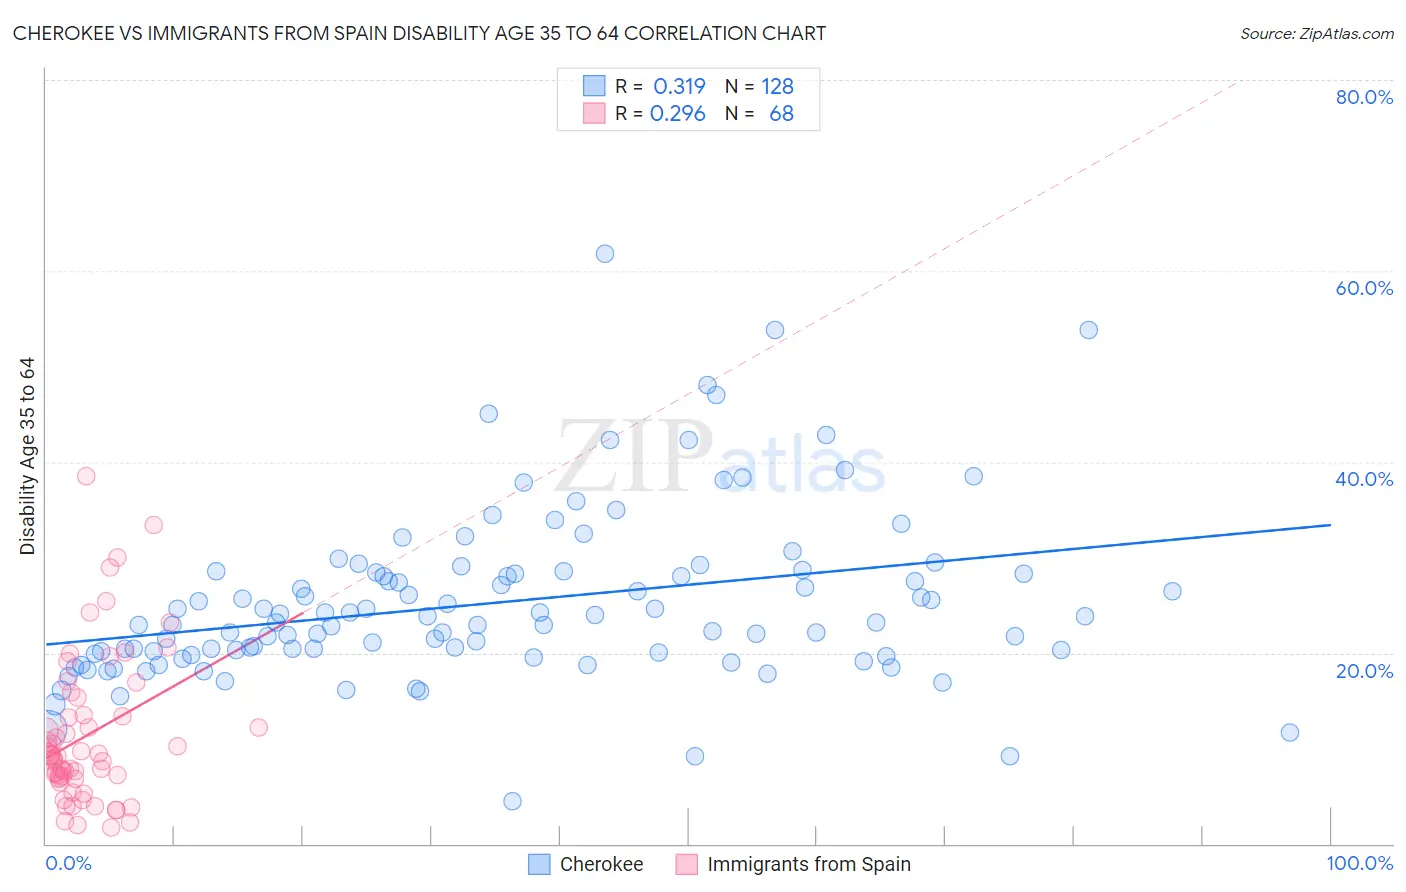Click the 80.0% y-axis label
Image resolution: width=1406 pixels, height=892 pixels.
tap(1364, 97)
